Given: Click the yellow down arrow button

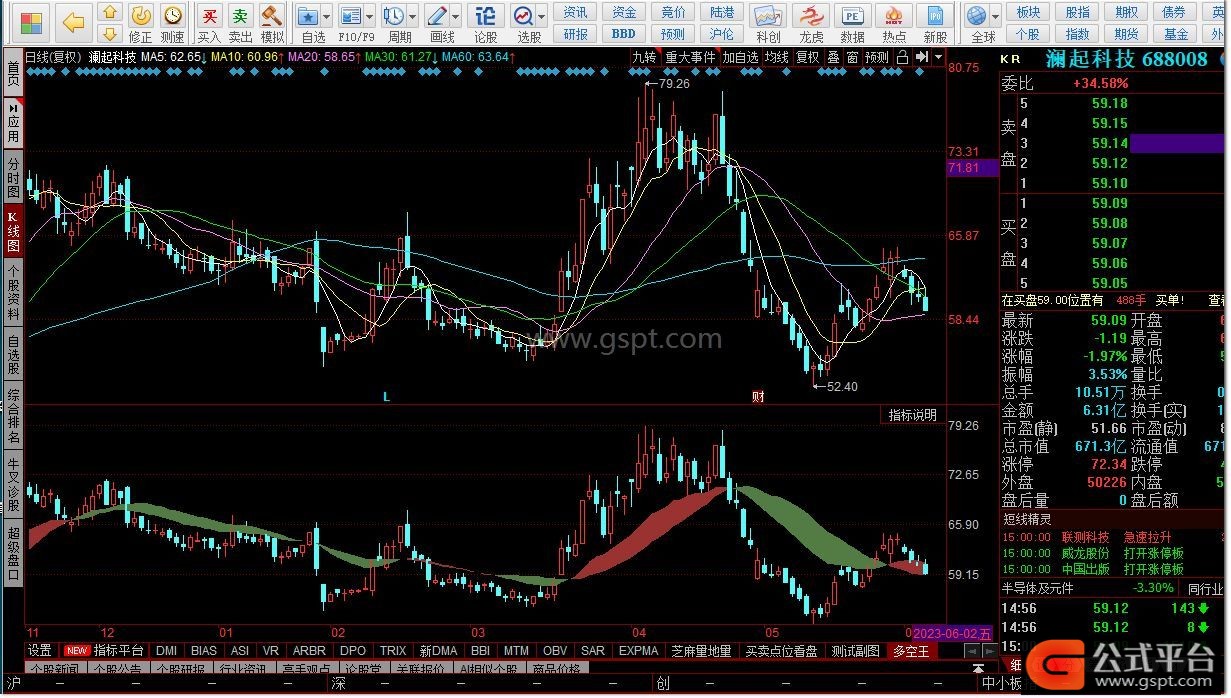Looking at the screenshot, I should pyautogui.click(x=110, y=35).
